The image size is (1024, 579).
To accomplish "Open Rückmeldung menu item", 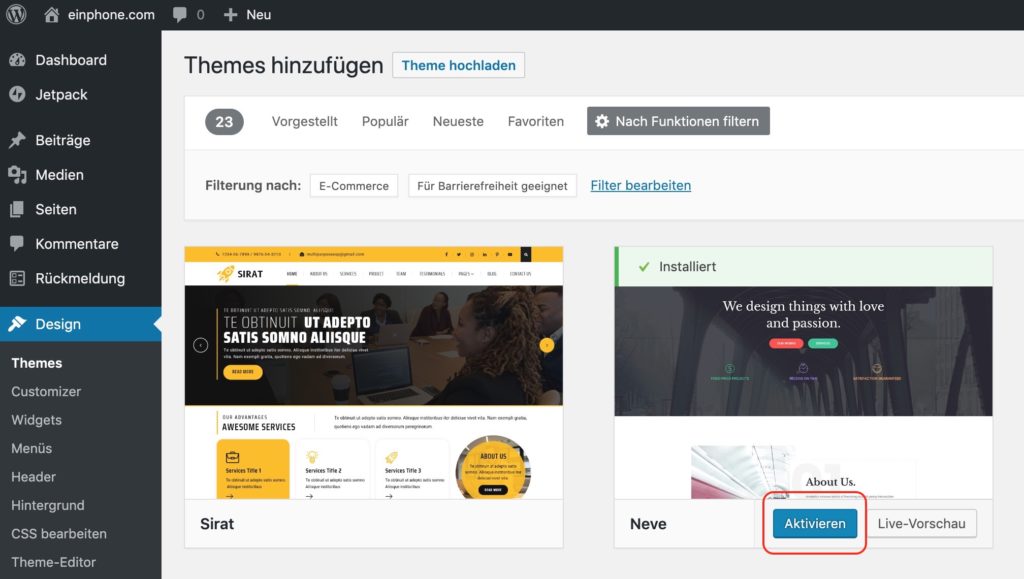I will tap(80, 279).
